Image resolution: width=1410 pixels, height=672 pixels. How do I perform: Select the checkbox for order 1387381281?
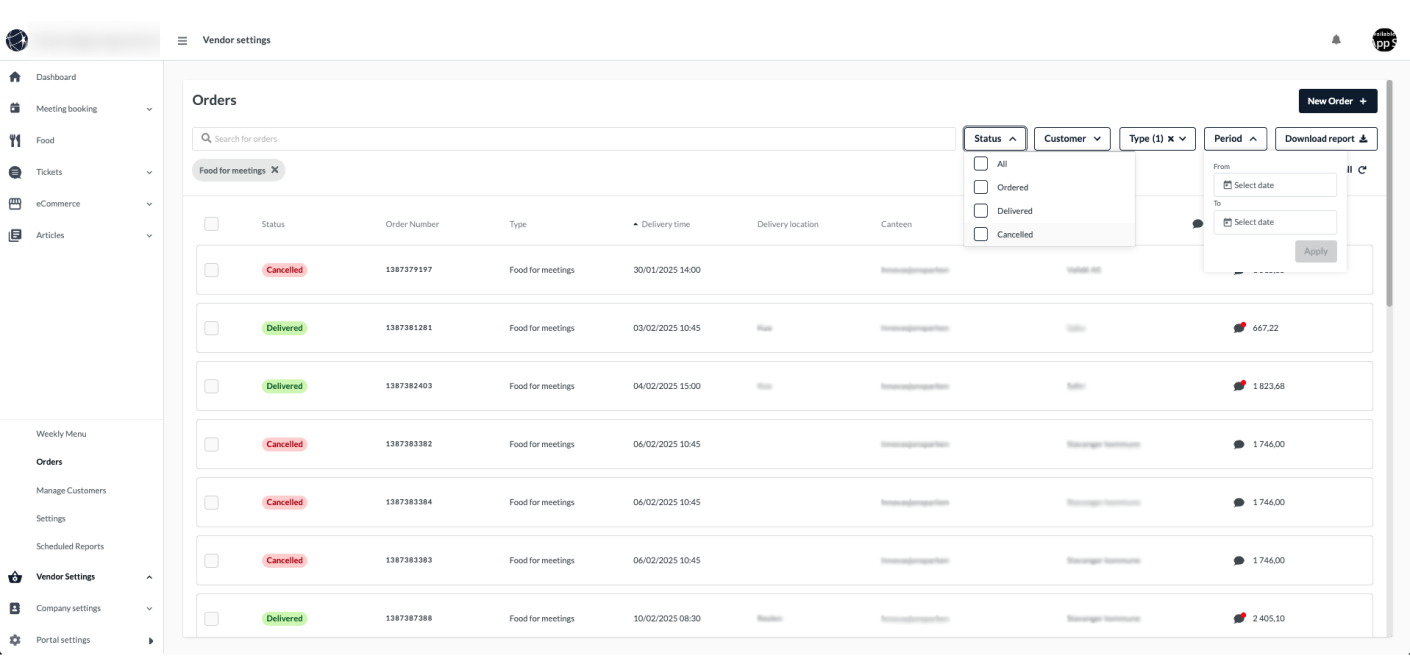[x=211, y=328]
